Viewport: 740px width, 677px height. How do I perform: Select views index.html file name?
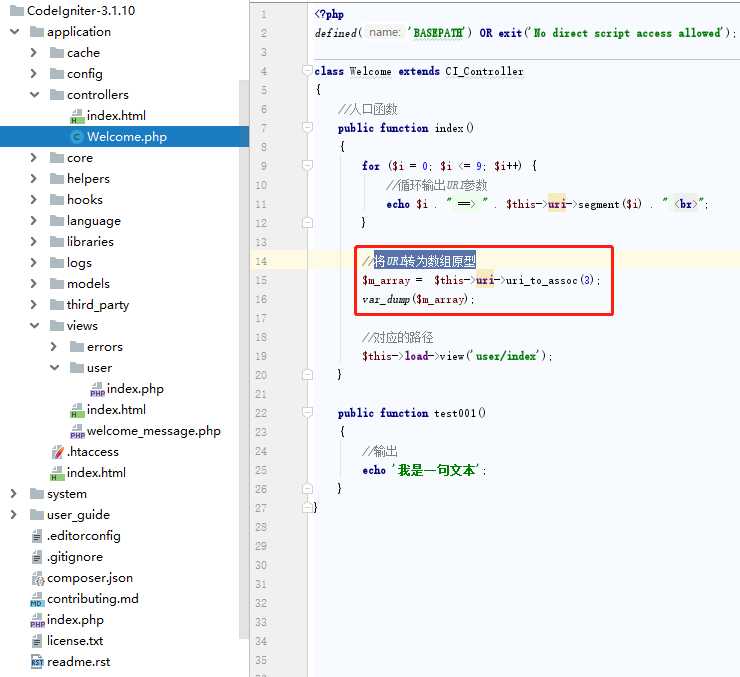click(116, 410)
